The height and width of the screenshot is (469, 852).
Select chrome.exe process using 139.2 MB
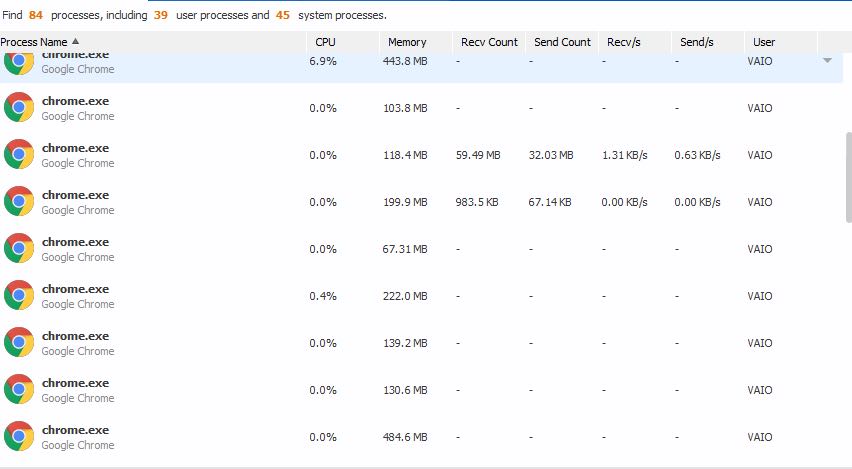421,343
